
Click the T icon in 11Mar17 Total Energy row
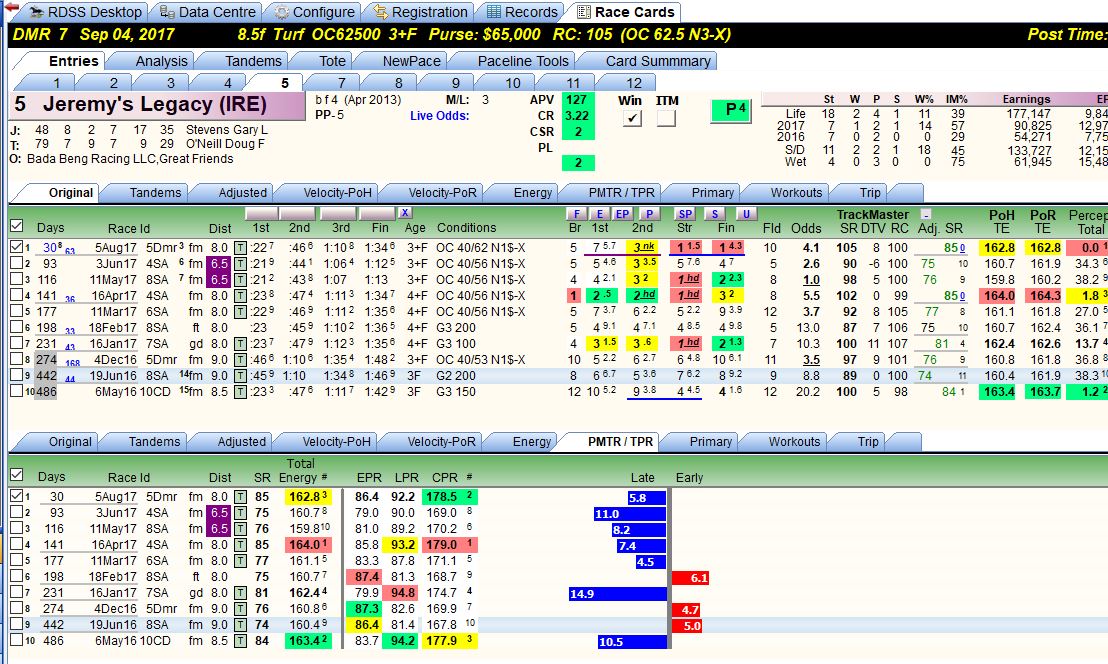[x=240, y=561]
